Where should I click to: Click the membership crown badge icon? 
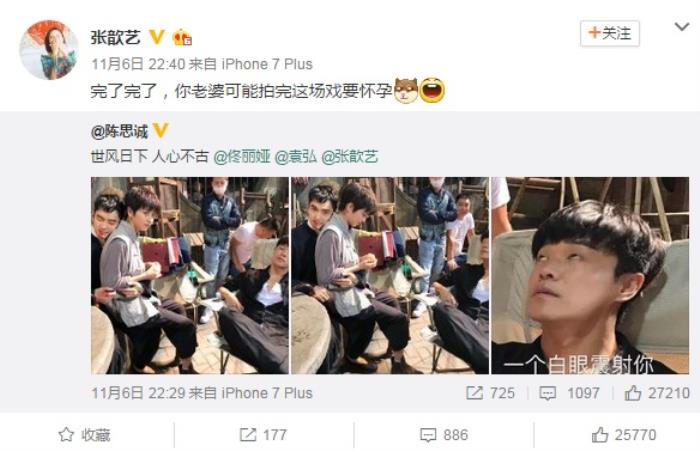[x=183, y=37]
